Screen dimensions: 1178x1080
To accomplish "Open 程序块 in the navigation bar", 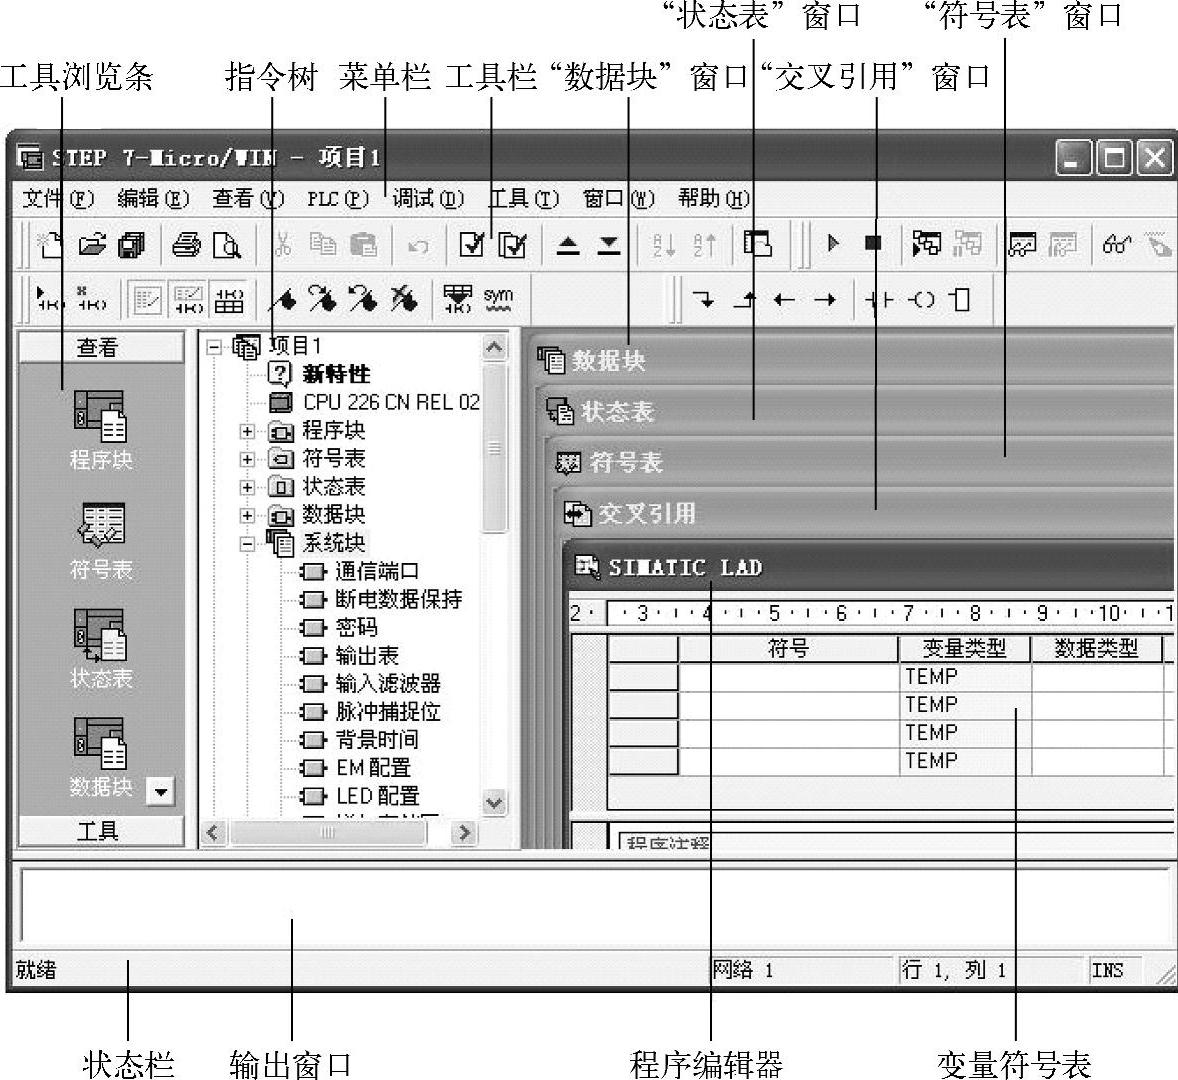I will [101, 430].
